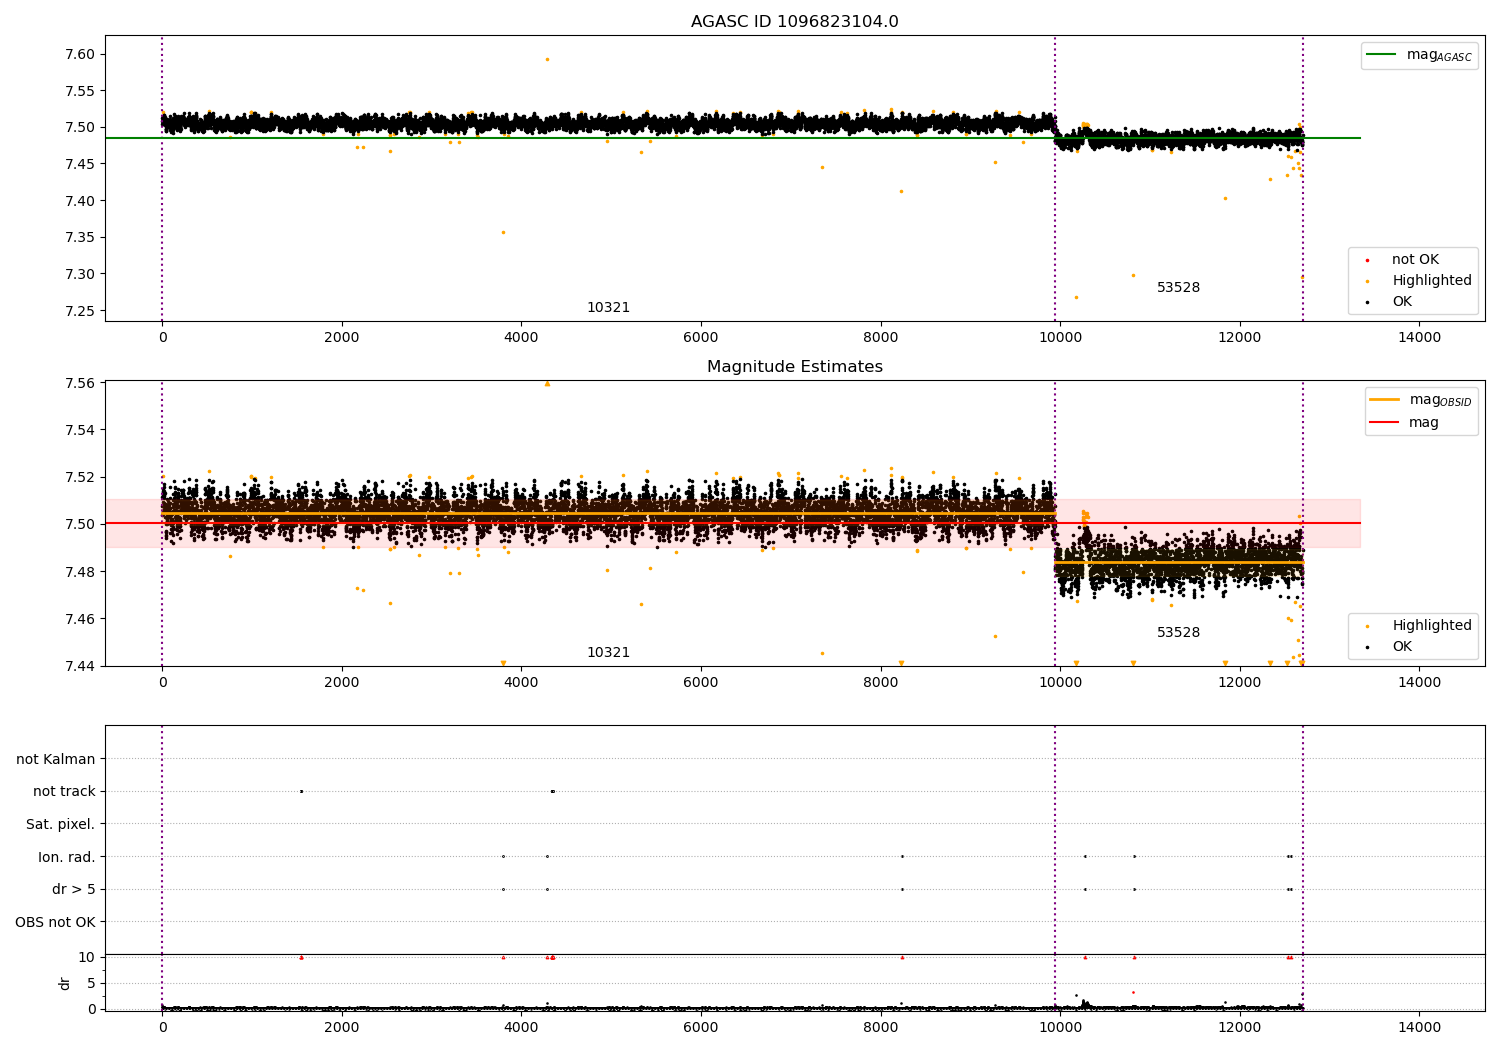Click the plot title 'AGASC ID 1096823104.0'
Screen dimensions: 1500x1050
click(x=794, y=22)
